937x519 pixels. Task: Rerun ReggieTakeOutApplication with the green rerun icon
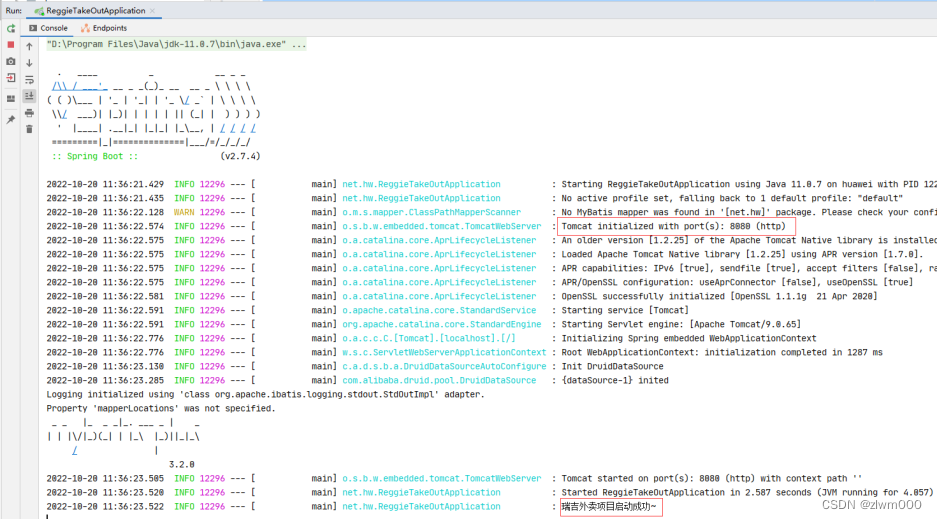11,28
